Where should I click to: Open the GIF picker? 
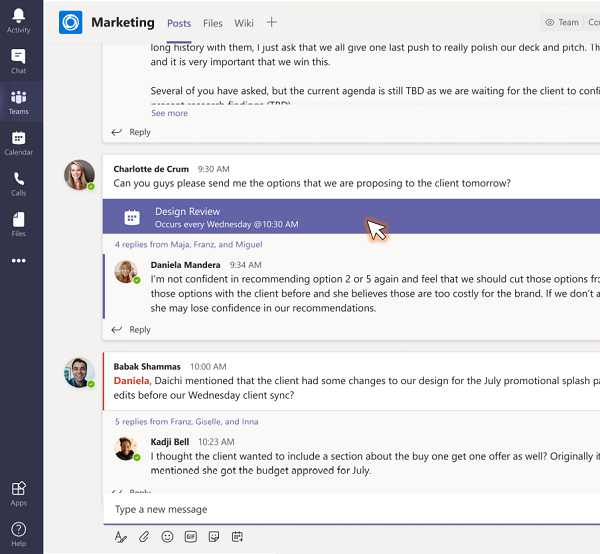click(191, 537)
